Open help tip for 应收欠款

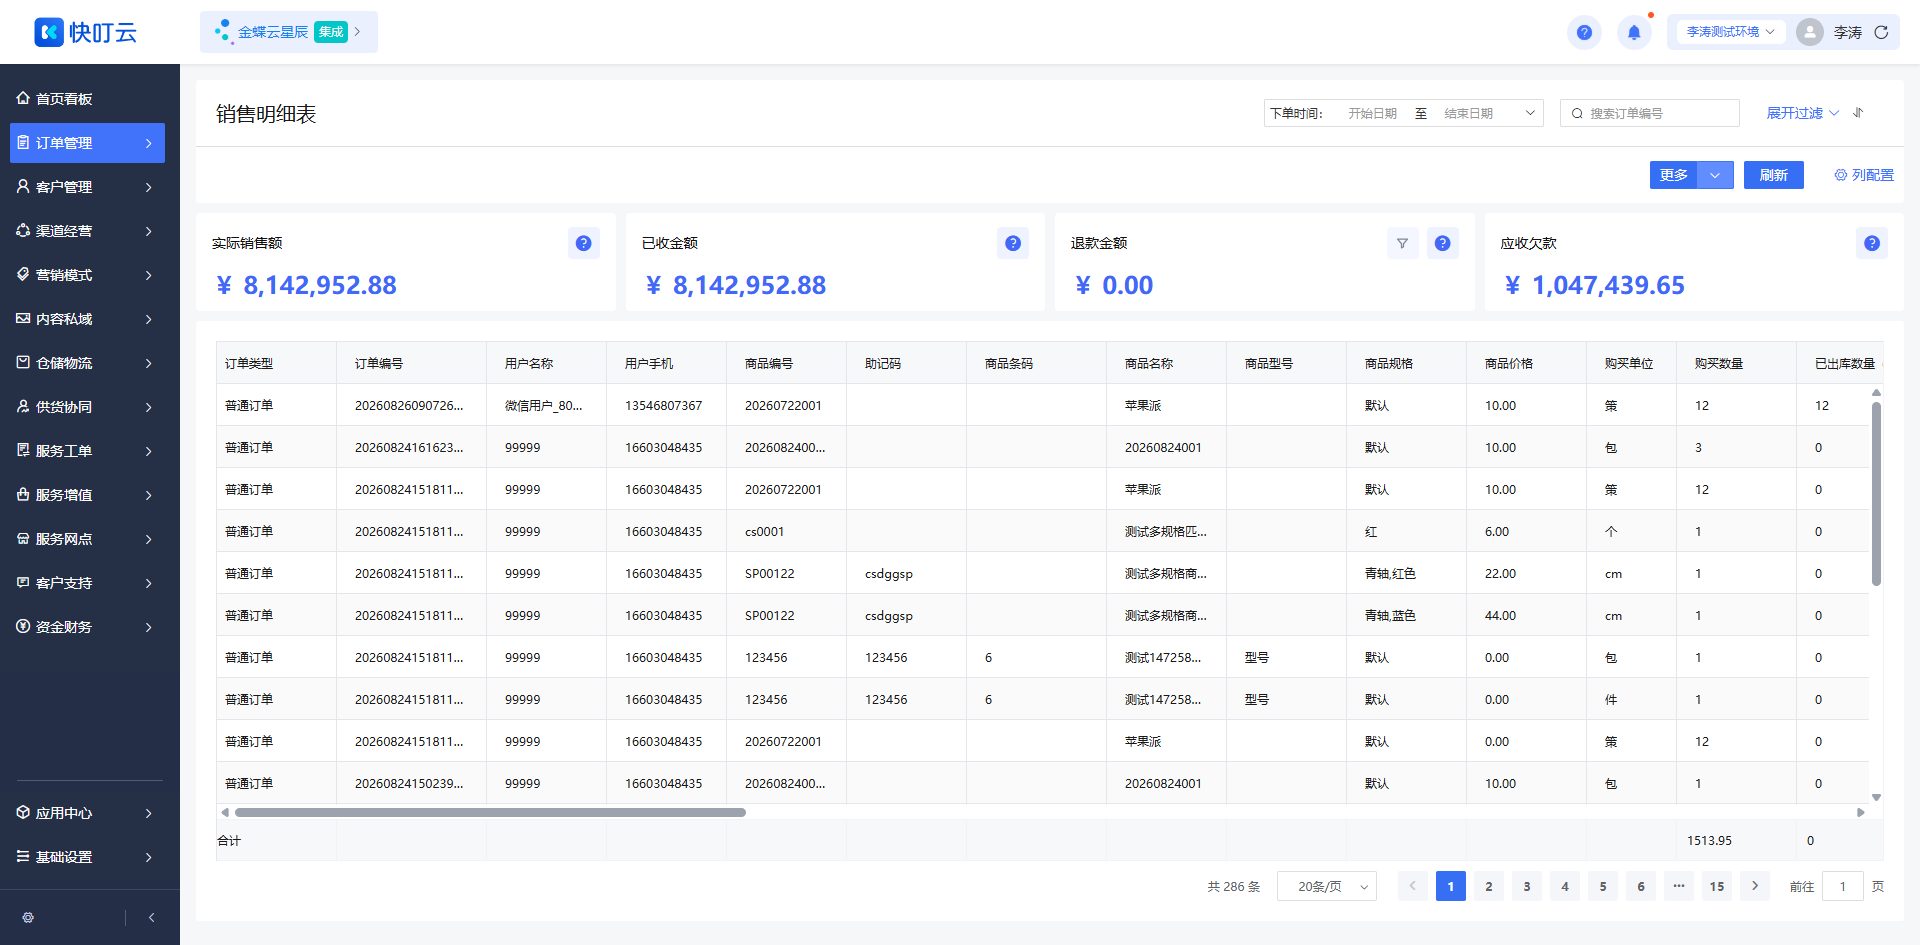click(x=1872, y=243)
